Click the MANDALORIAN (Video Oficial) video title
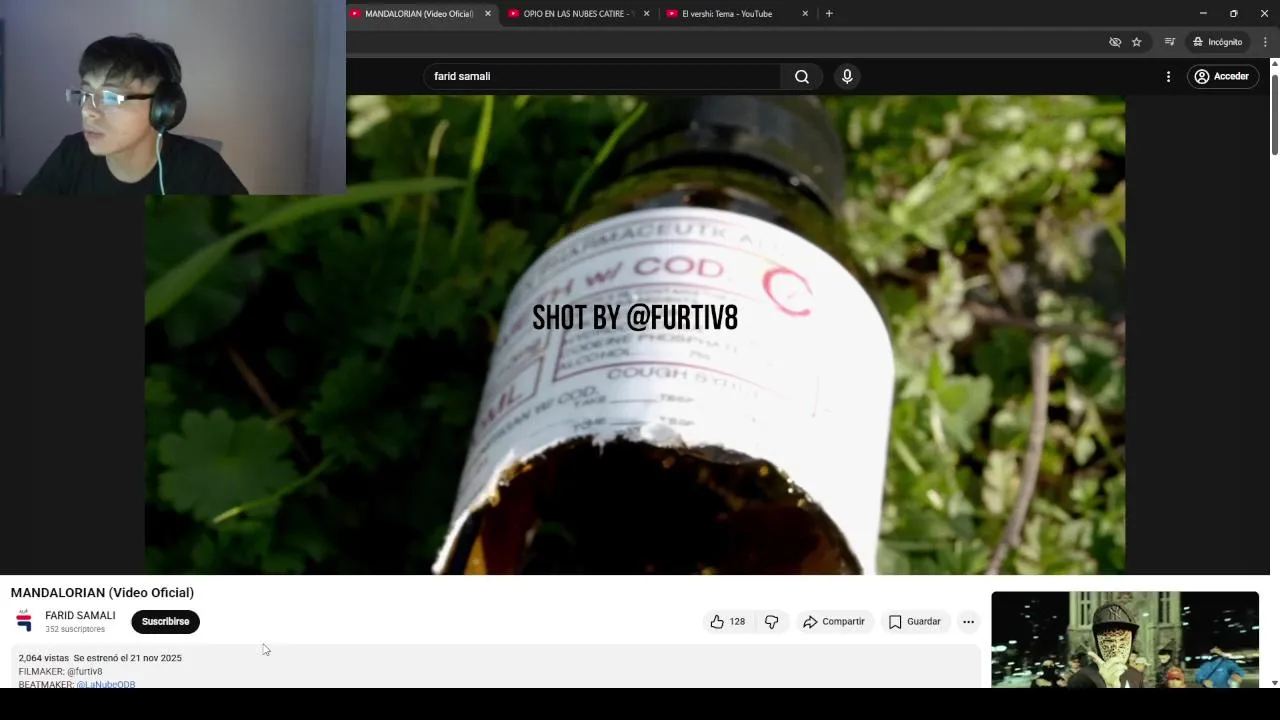The height and width of the screenshot is (720, 1280). coord(102,592)
